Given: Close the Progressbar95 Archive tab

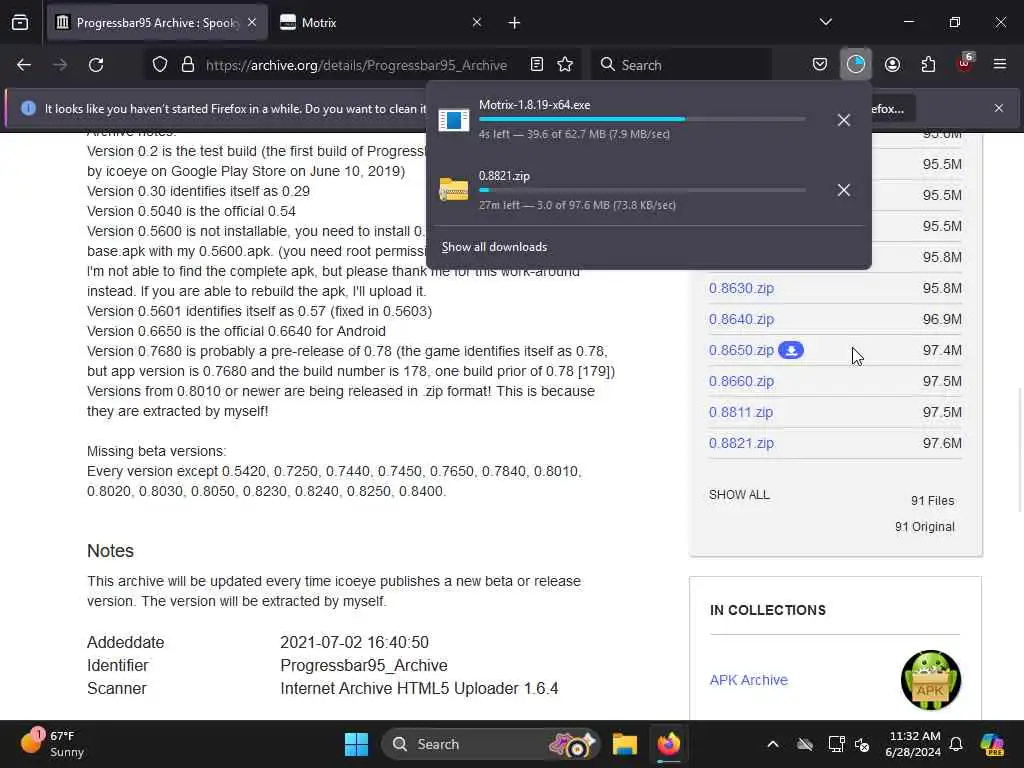Looking at the screenshot, I should point(252,23).
